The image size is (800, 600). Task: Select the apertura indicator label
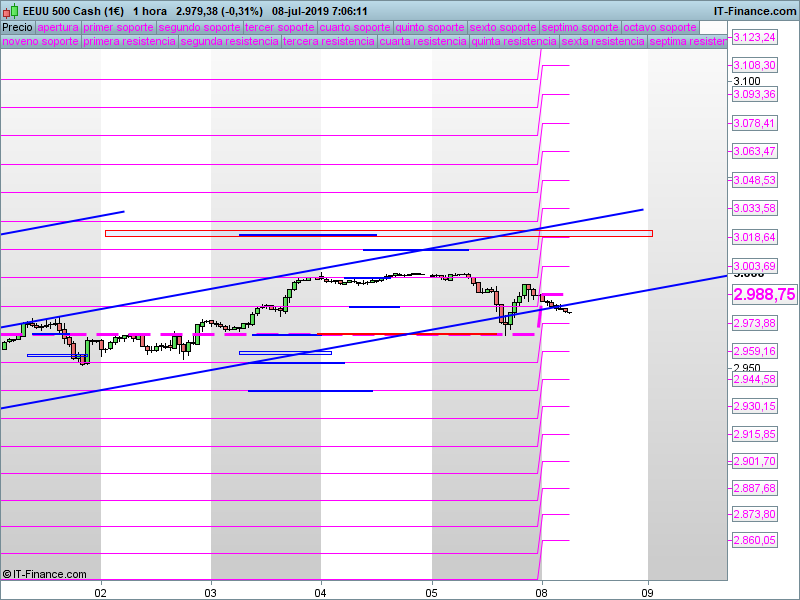tap(58, 28)
